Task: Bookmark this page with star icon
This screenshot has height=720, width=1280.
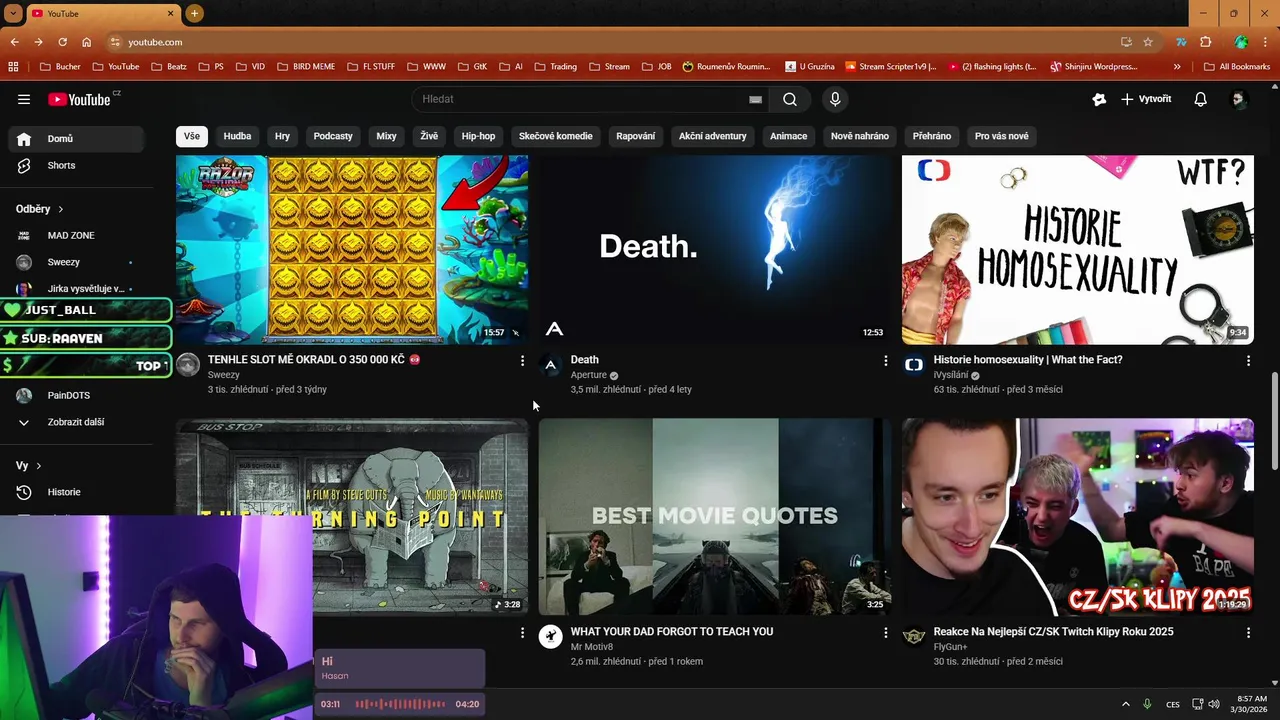Action: [x=1148, y=42]
